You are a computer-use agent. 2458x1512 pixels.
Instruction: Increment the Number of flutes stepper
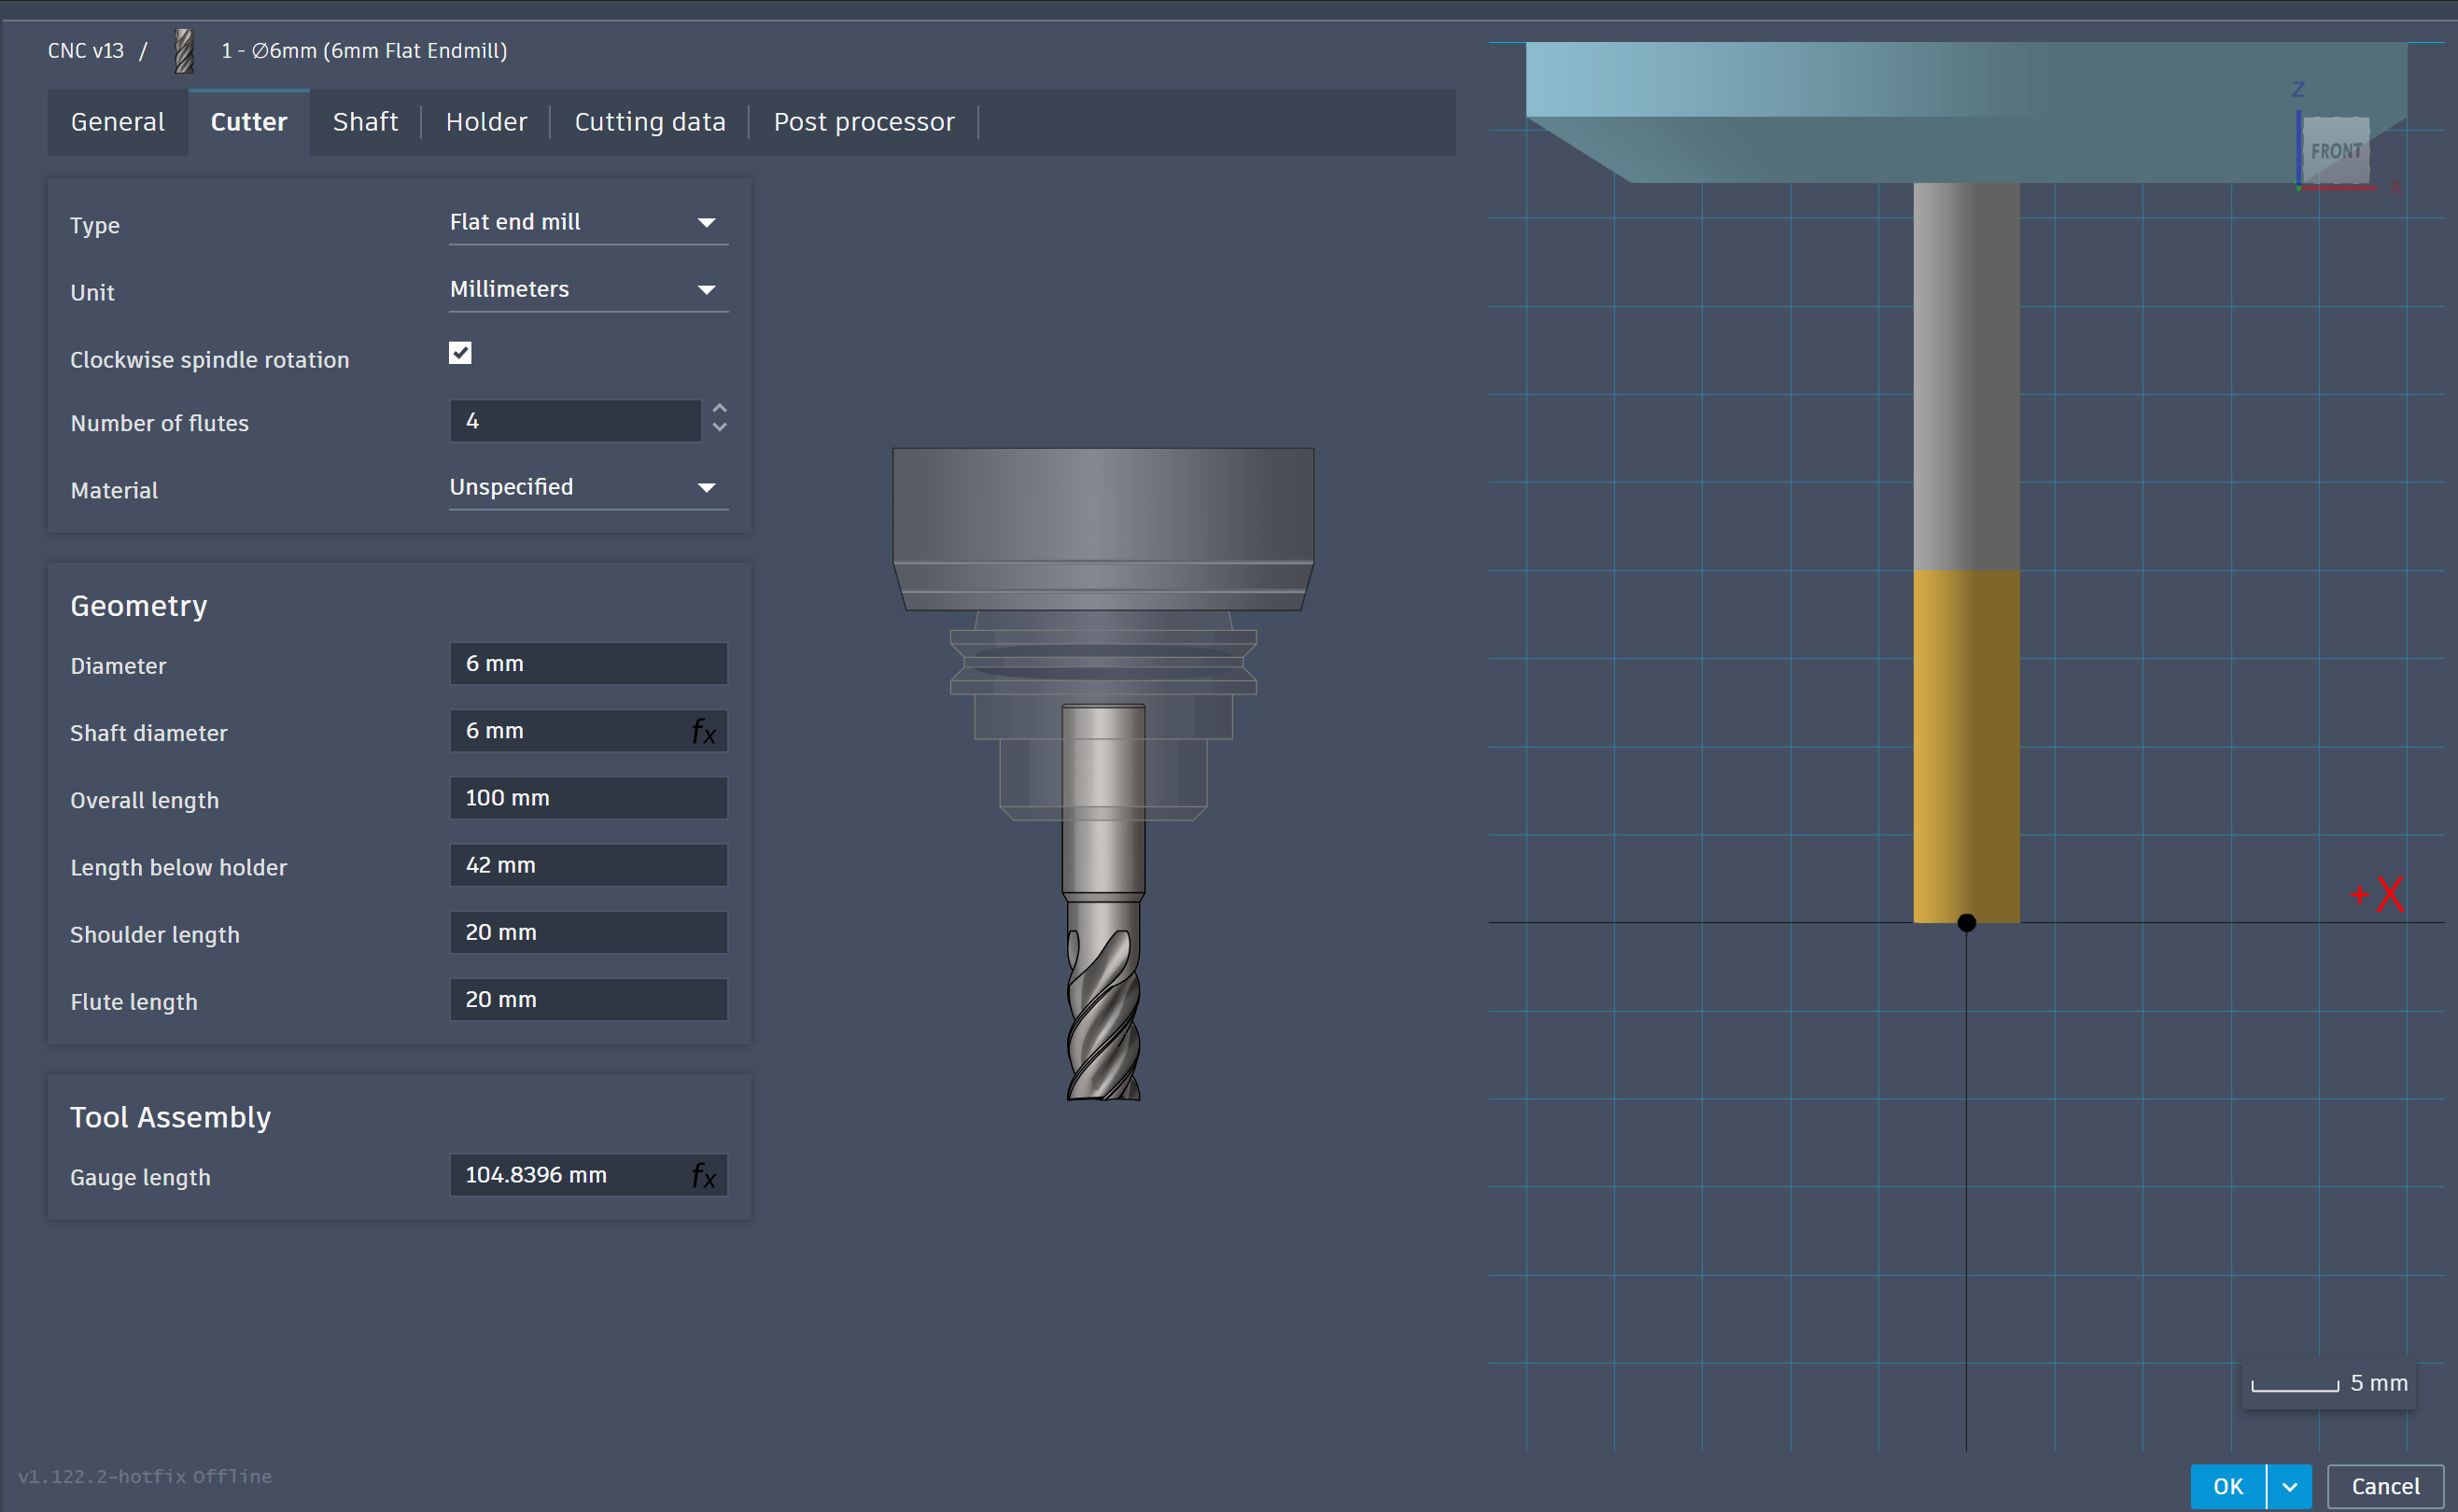719,409
